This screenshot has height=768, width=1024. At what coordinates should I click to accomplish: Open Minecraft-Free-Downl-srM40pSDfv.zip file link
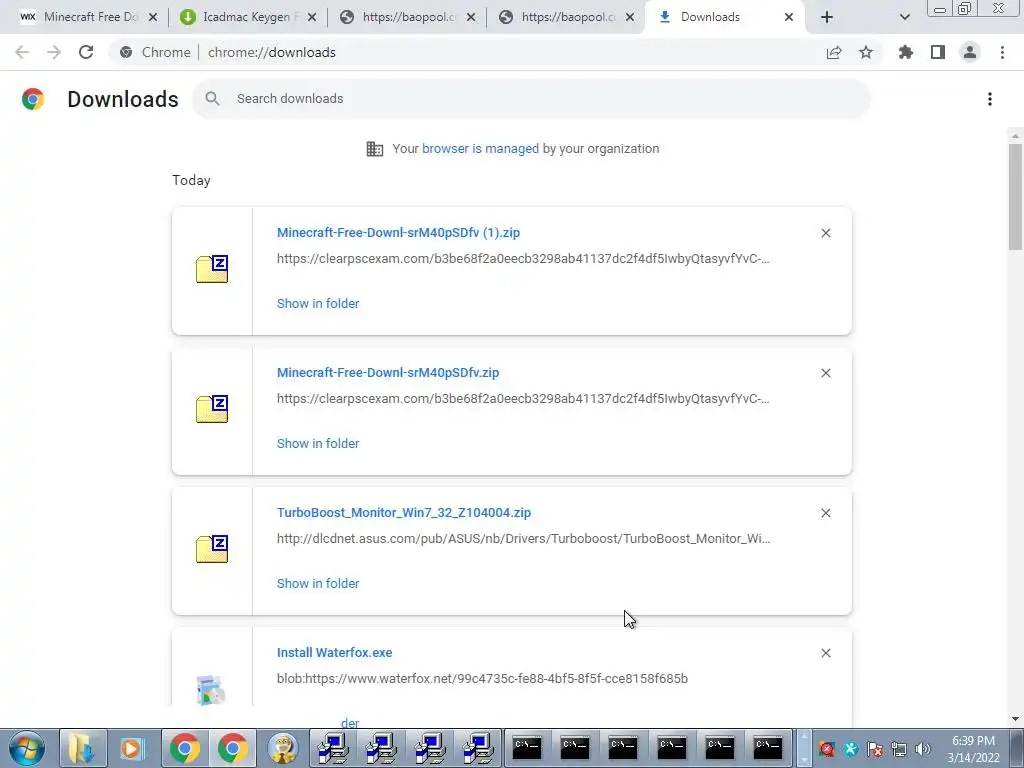(x=388, y=372)
